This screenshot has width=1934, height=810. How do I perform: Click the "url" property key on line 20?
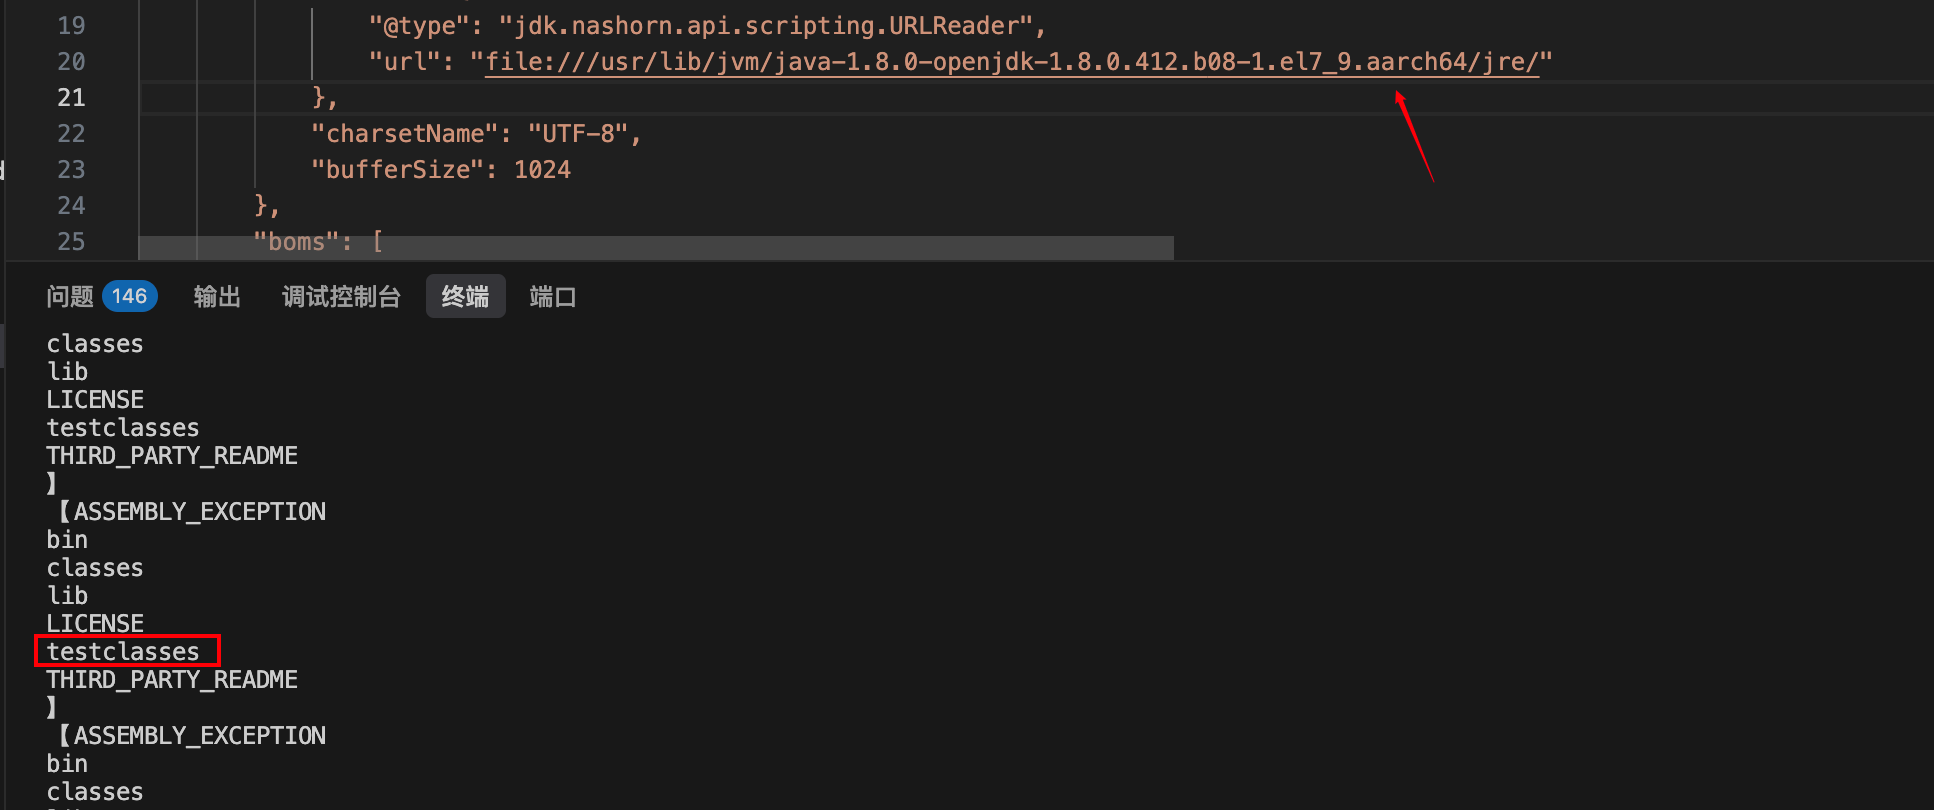click(x=403, y=61)
